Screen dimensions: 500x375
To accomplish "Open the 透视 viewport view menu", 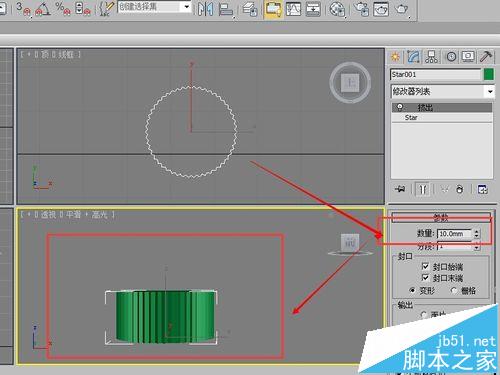I will (x=48, y=215).
